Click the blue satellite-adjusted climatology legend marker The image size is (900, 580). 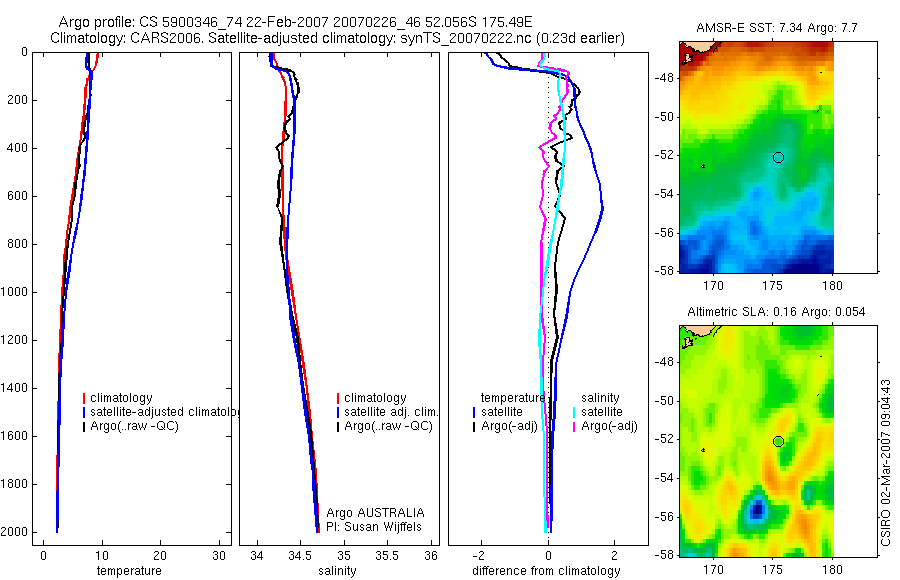click(x=84, y=412)
